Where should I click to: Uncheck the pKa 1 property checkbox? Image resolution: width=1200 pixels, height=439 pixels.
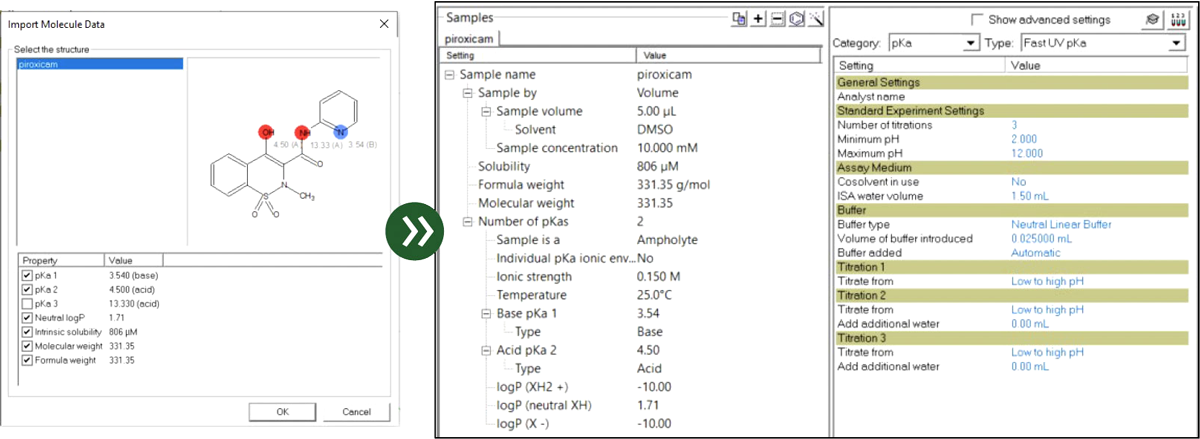(27, 275)
